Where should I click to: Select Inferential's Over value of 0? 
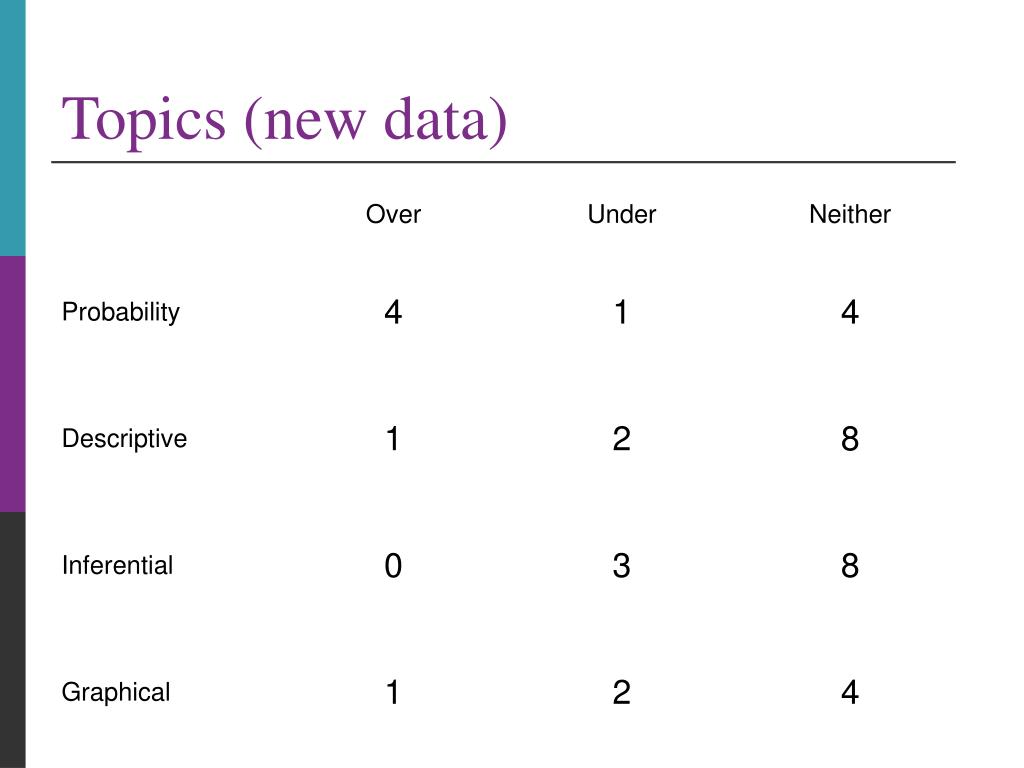[393, 566]
